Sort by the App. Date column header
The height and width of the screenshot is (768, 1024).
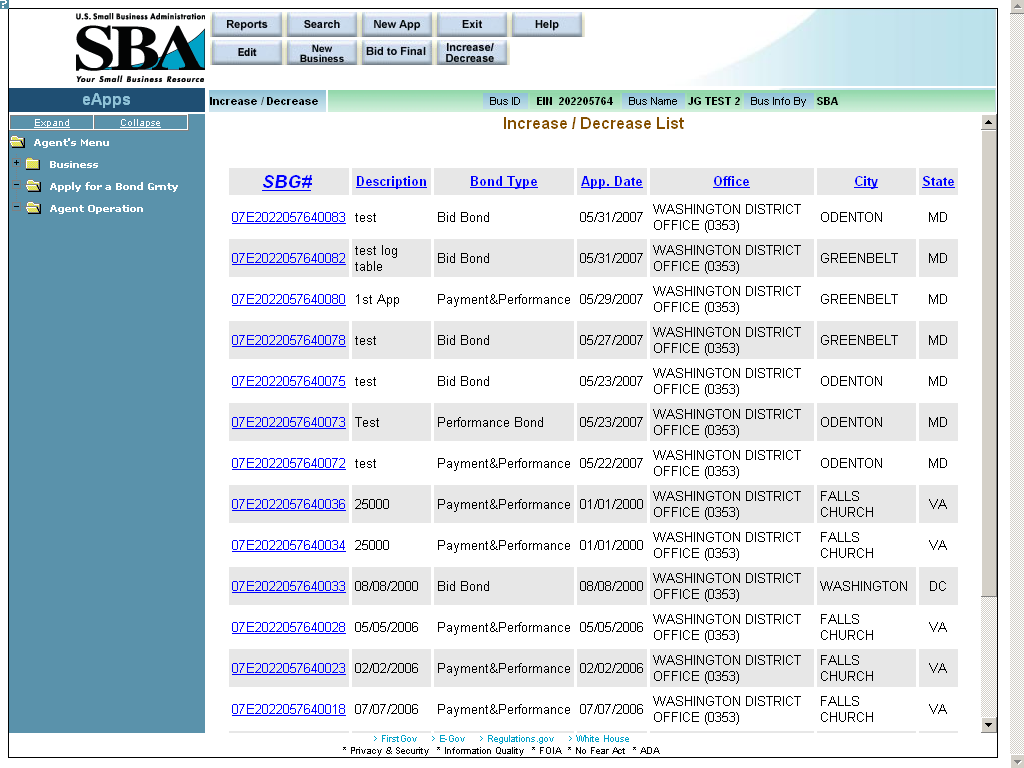(x=612, y=182)
